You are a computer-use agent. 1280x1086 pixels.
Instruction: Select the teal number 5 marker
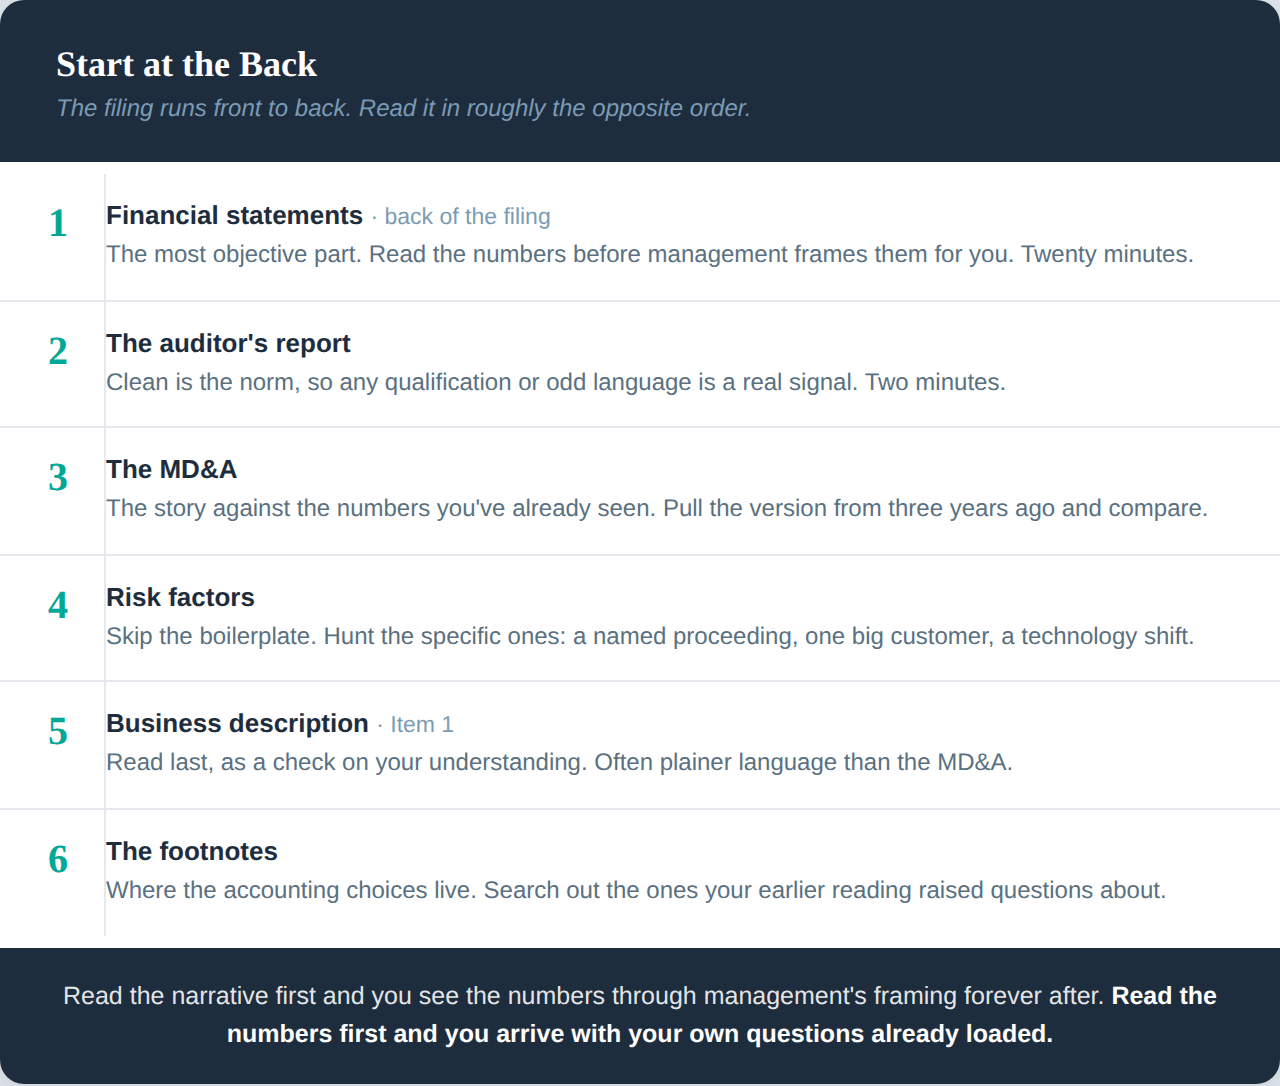58,731
